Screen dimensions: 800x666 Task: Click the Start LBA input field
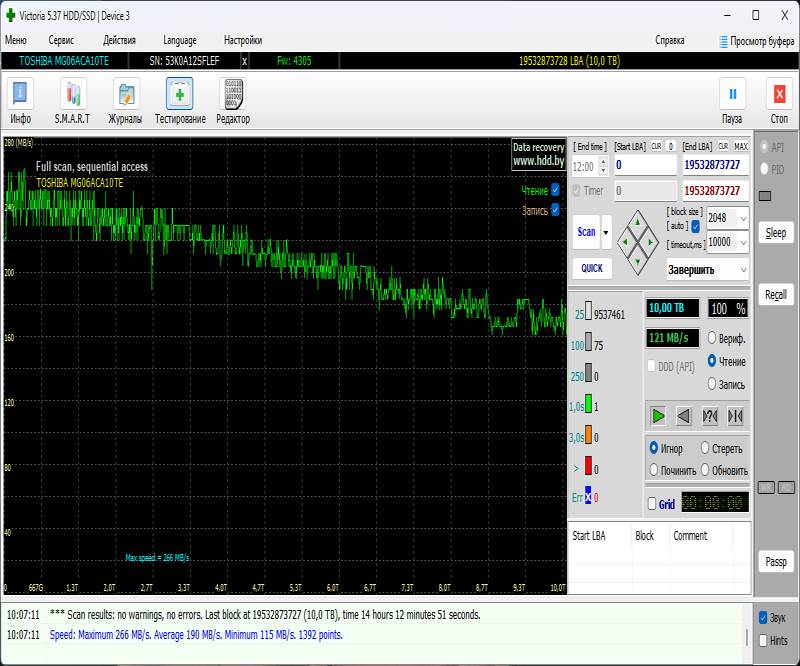point(645,165)
